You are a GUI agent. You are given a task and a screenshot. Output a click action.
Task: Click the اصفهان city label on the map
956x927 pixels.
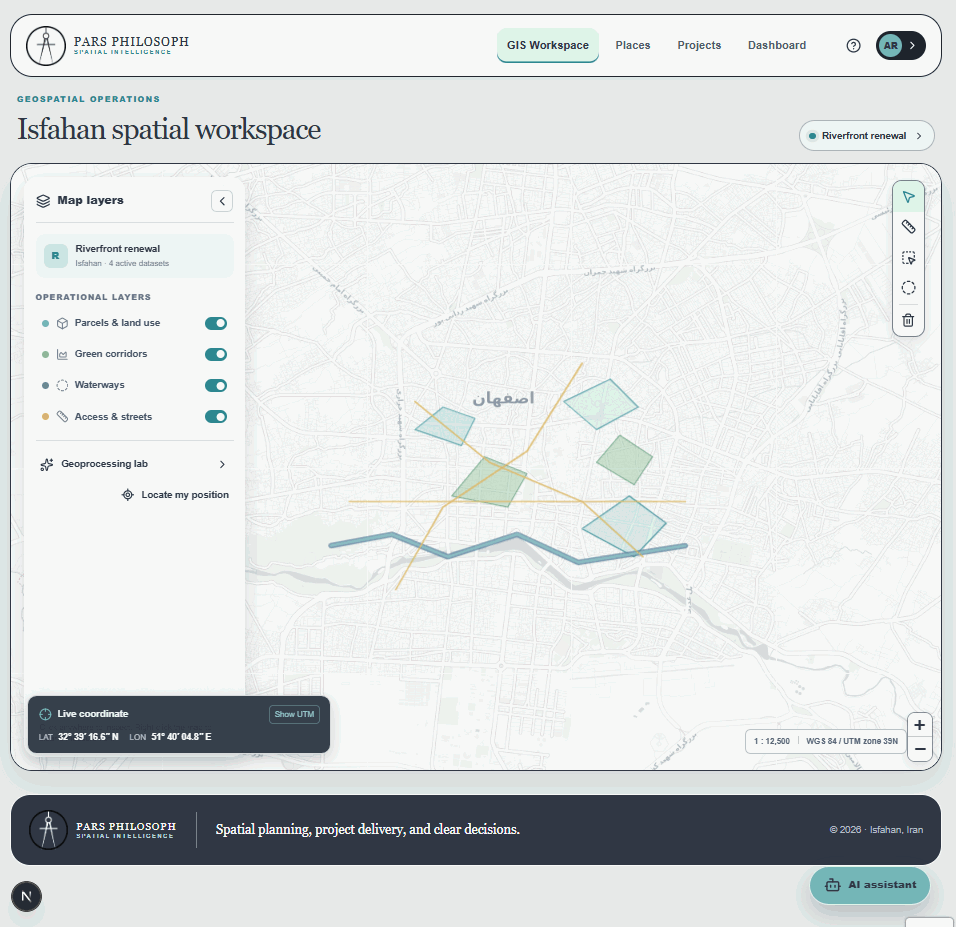pyautogui.click(x=503, y=398)
